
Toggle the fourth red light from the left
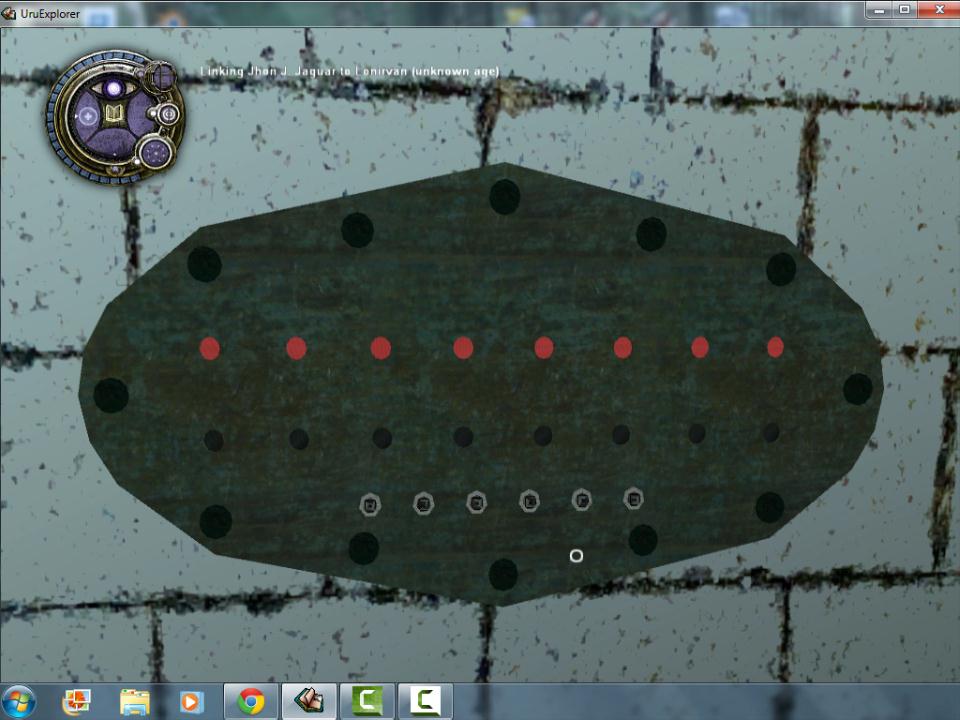463,348
